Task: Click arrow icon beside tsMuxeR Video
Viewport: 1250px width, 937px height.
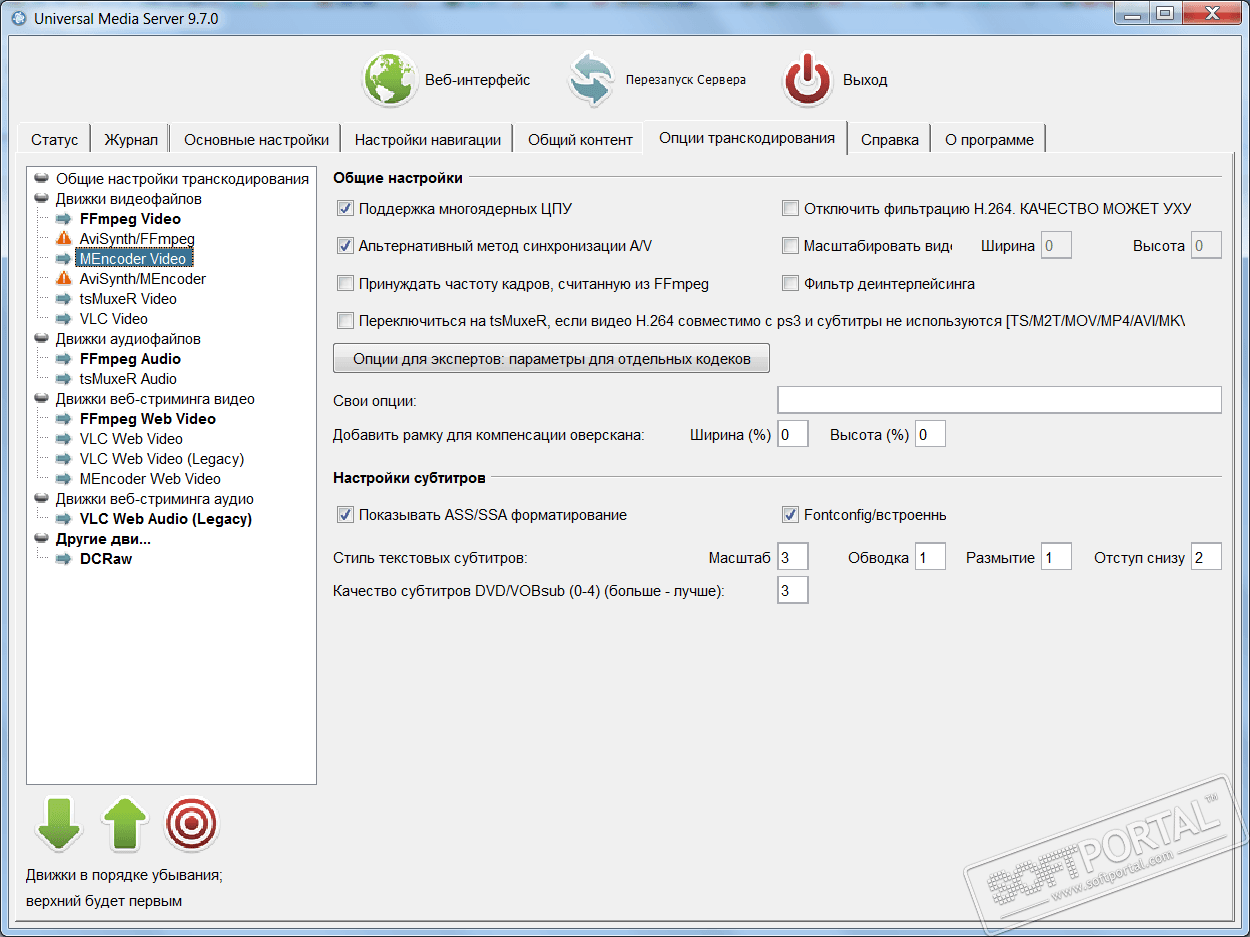Action: (x=64, y=299)
